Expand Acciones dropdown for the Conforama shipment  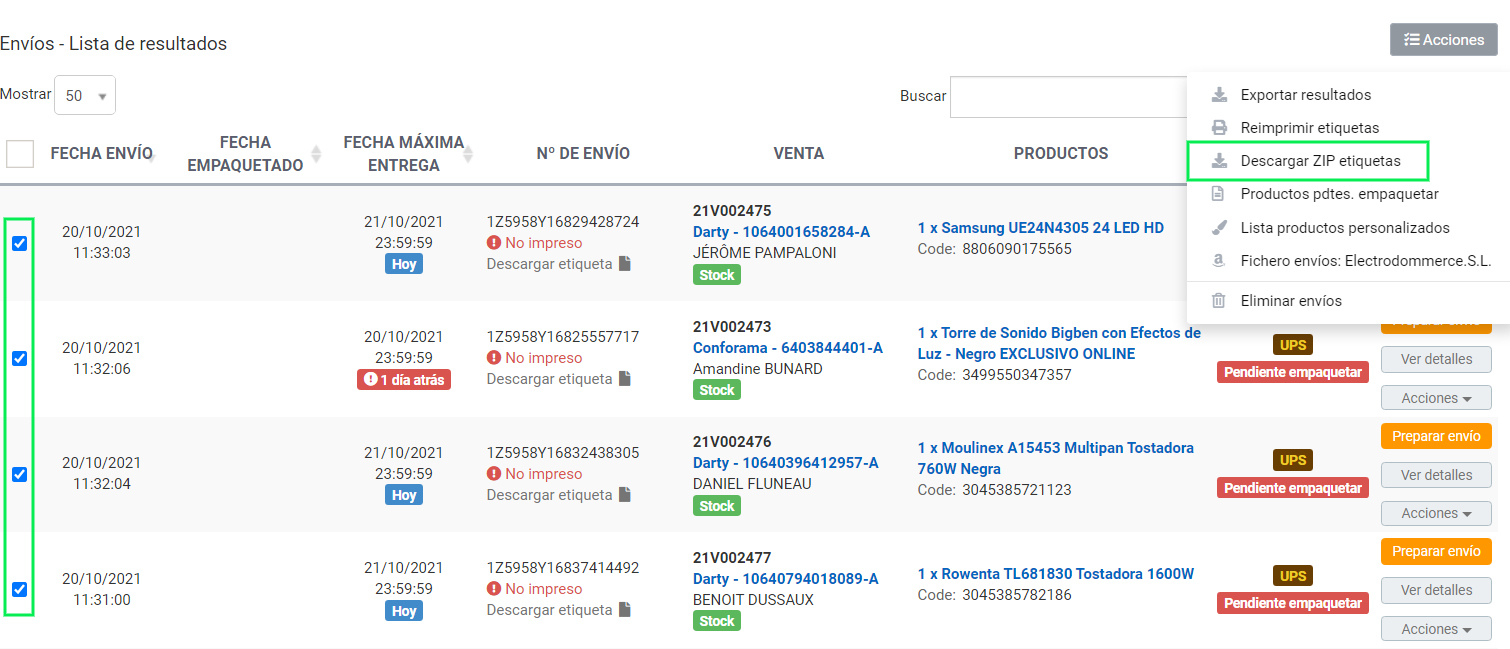coord(1436,398)
